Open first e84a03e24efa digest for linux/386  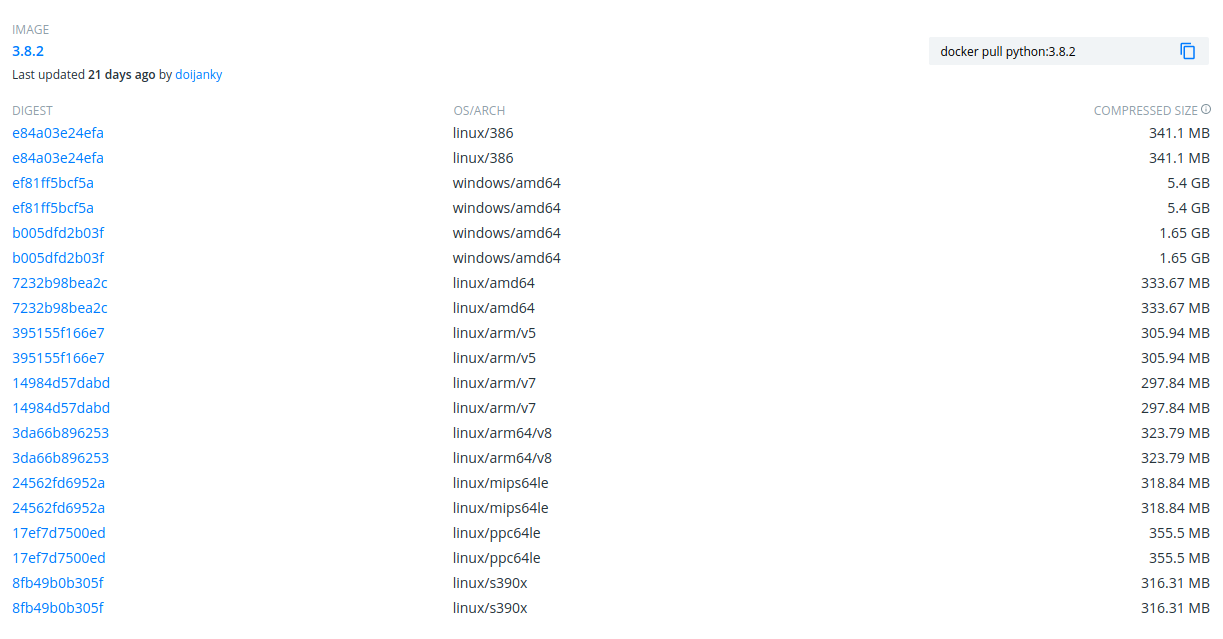58,133
